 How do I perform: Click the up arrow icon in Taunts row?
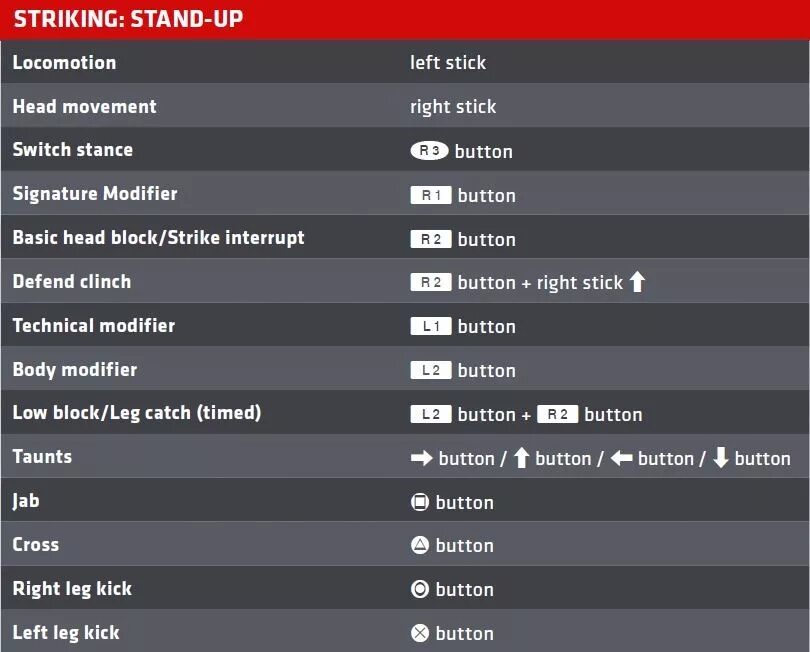tap(522, 458)
